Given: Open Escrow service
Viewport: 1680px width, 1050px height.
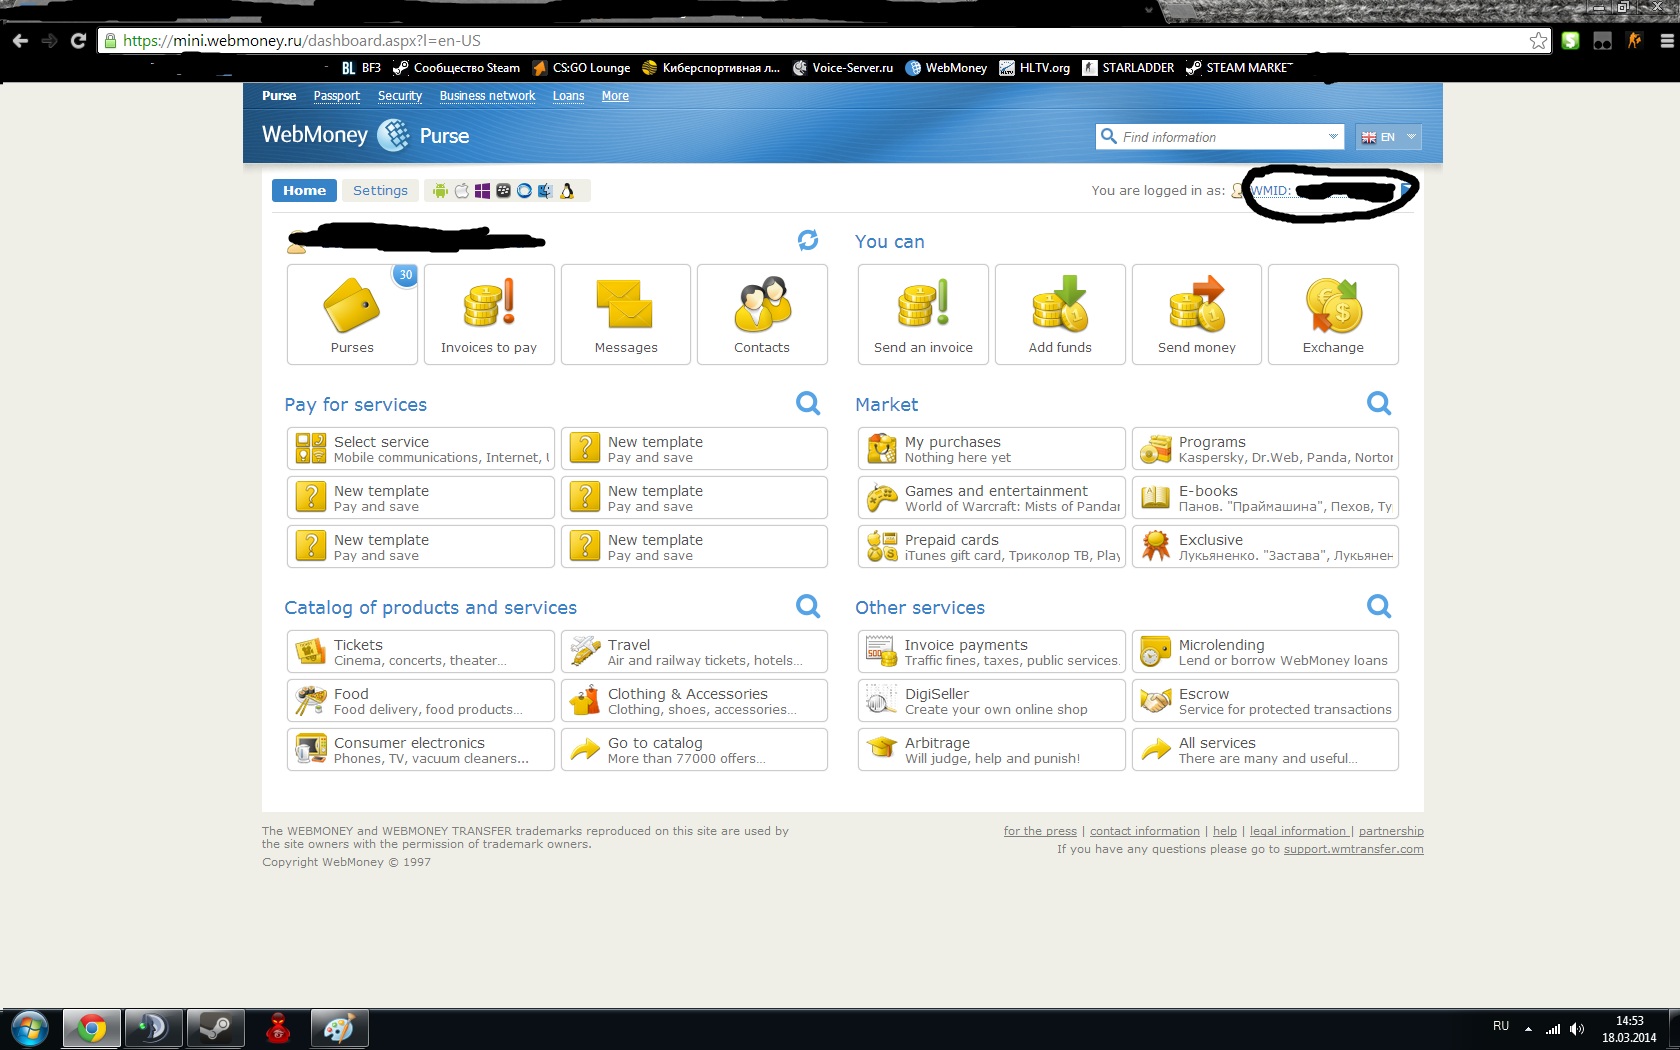Looking at the screenshot, I should [1265, 700].
